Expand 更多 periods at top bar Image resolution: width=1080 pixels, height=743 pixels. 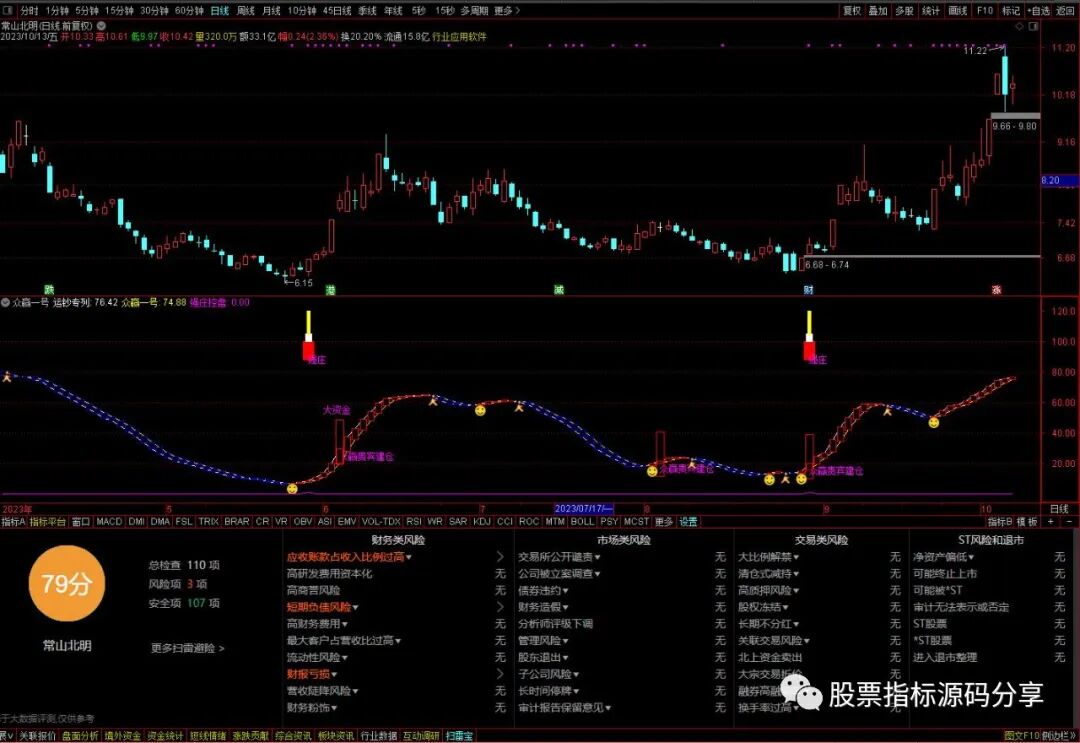tap(506, 10)
